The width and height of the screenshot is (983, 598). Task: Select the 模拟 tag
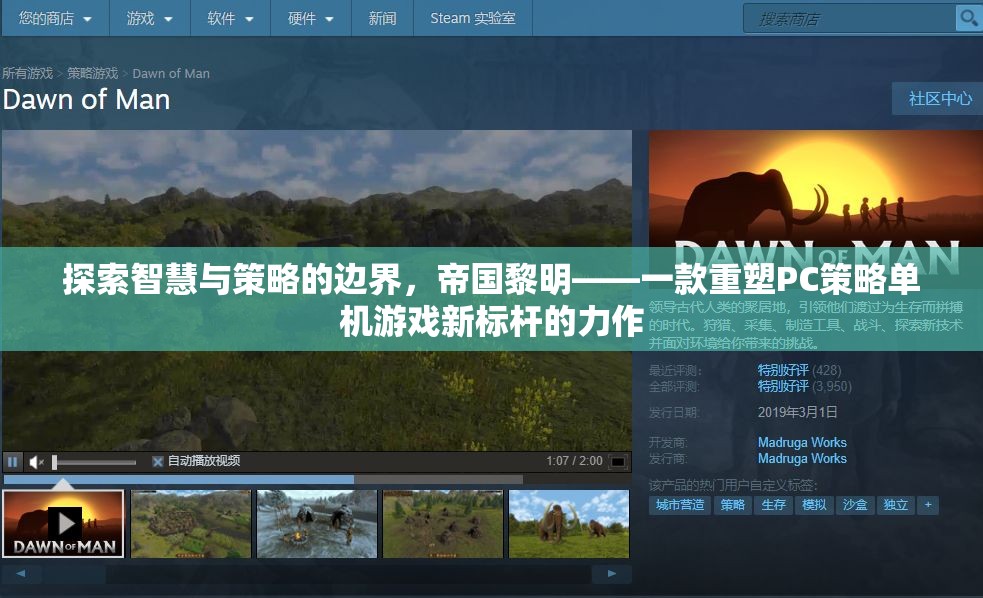point(814,505)
